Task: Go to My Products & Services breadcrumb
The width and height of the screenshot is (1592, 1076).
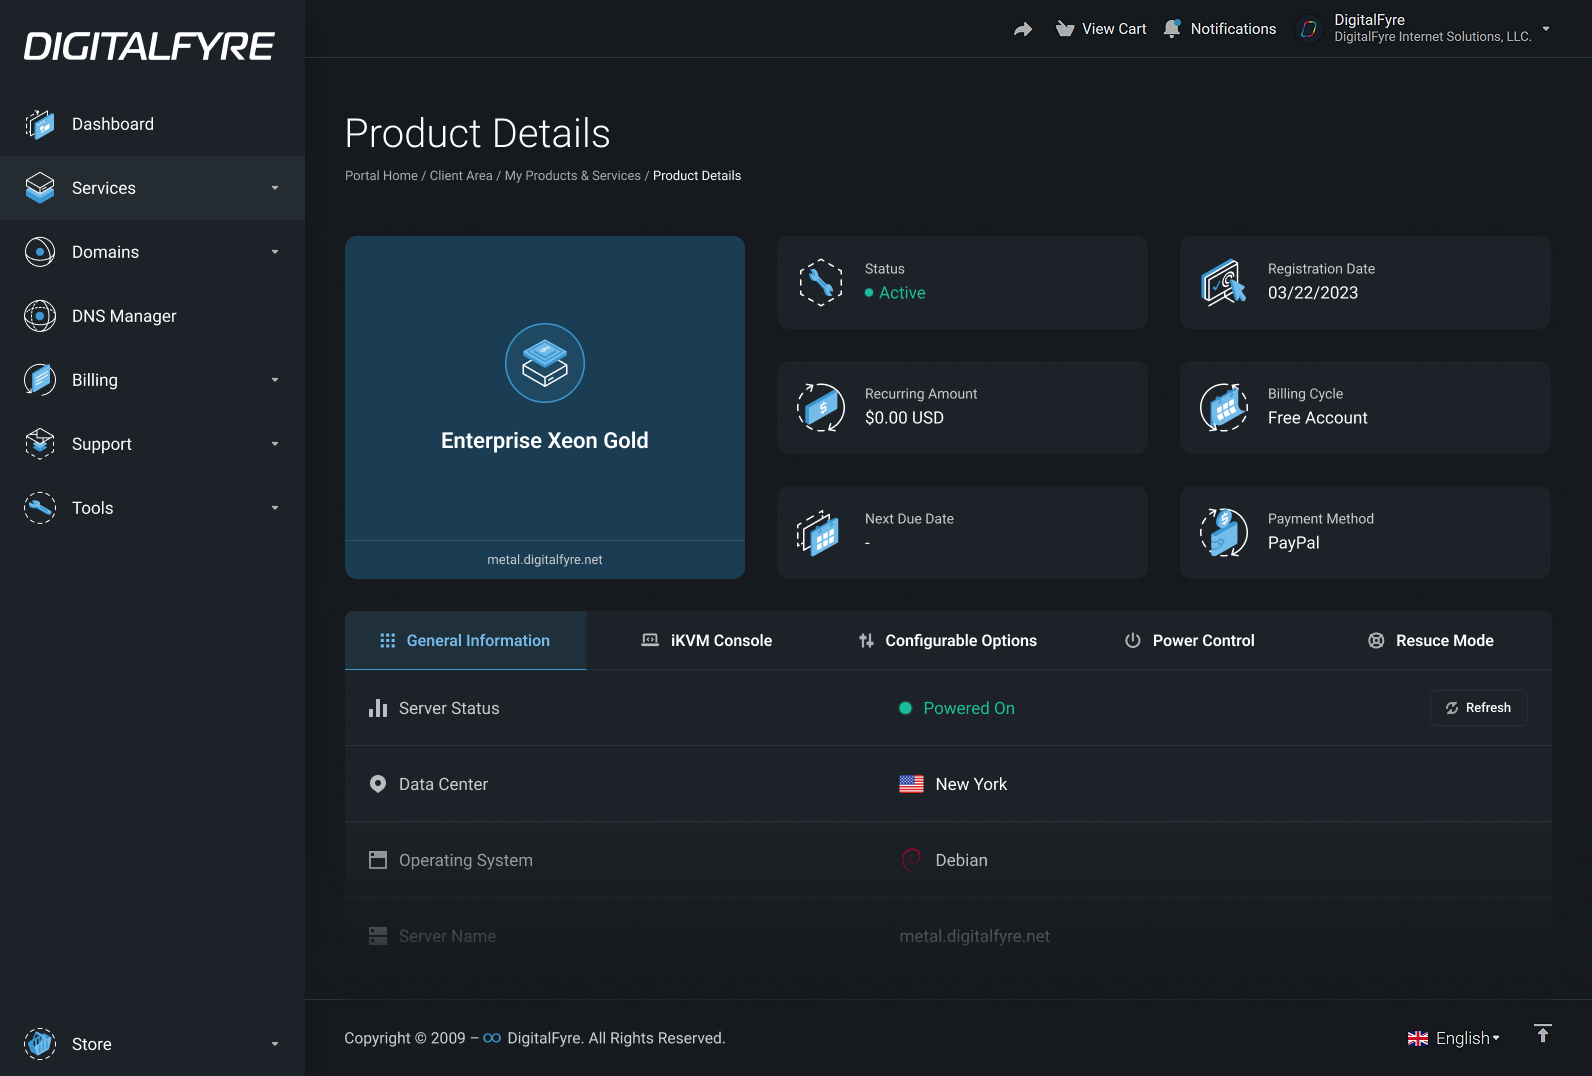Action: coord(573,176)
